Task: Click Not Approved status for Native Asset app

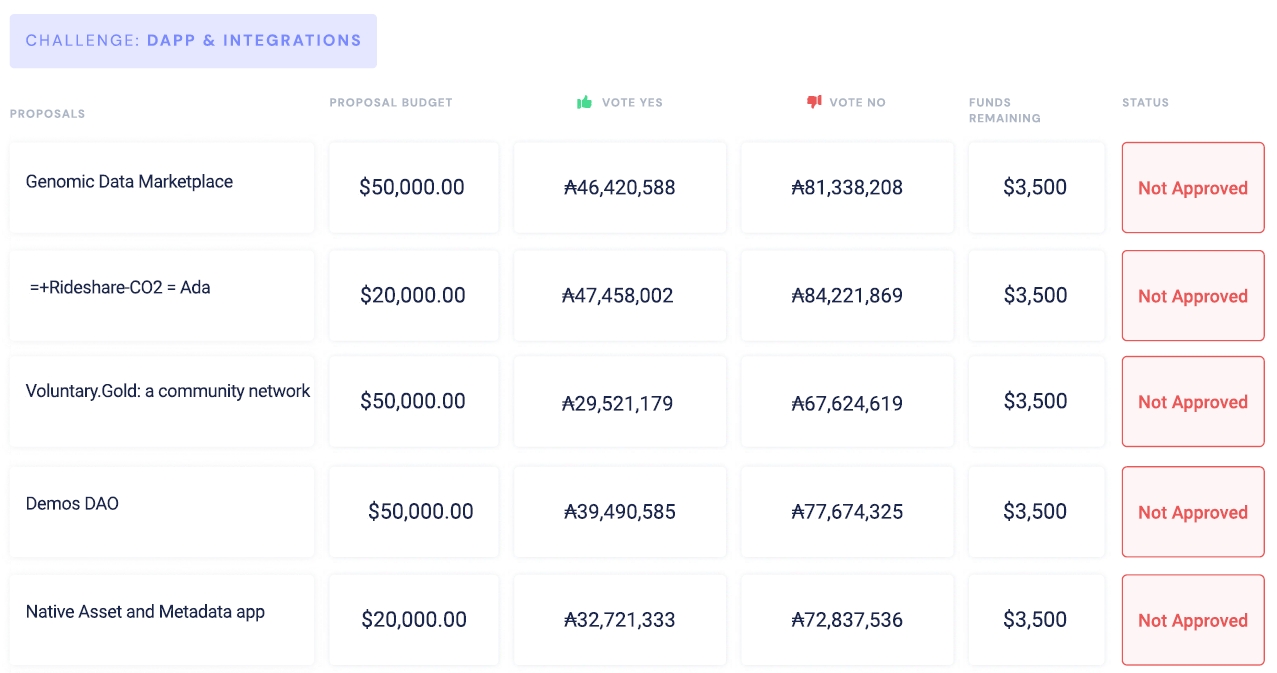Action: coord(1193,620)
